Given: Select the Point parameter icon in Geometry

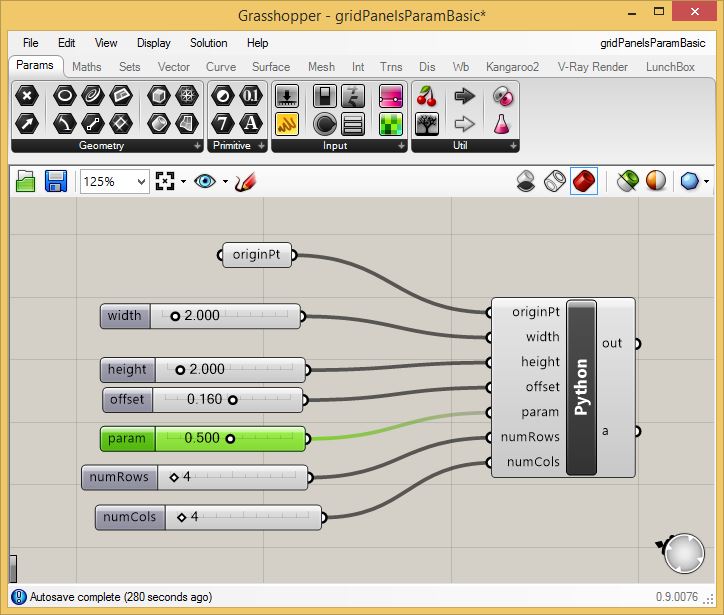Looking at the screenshot, I should coord(27,96).
